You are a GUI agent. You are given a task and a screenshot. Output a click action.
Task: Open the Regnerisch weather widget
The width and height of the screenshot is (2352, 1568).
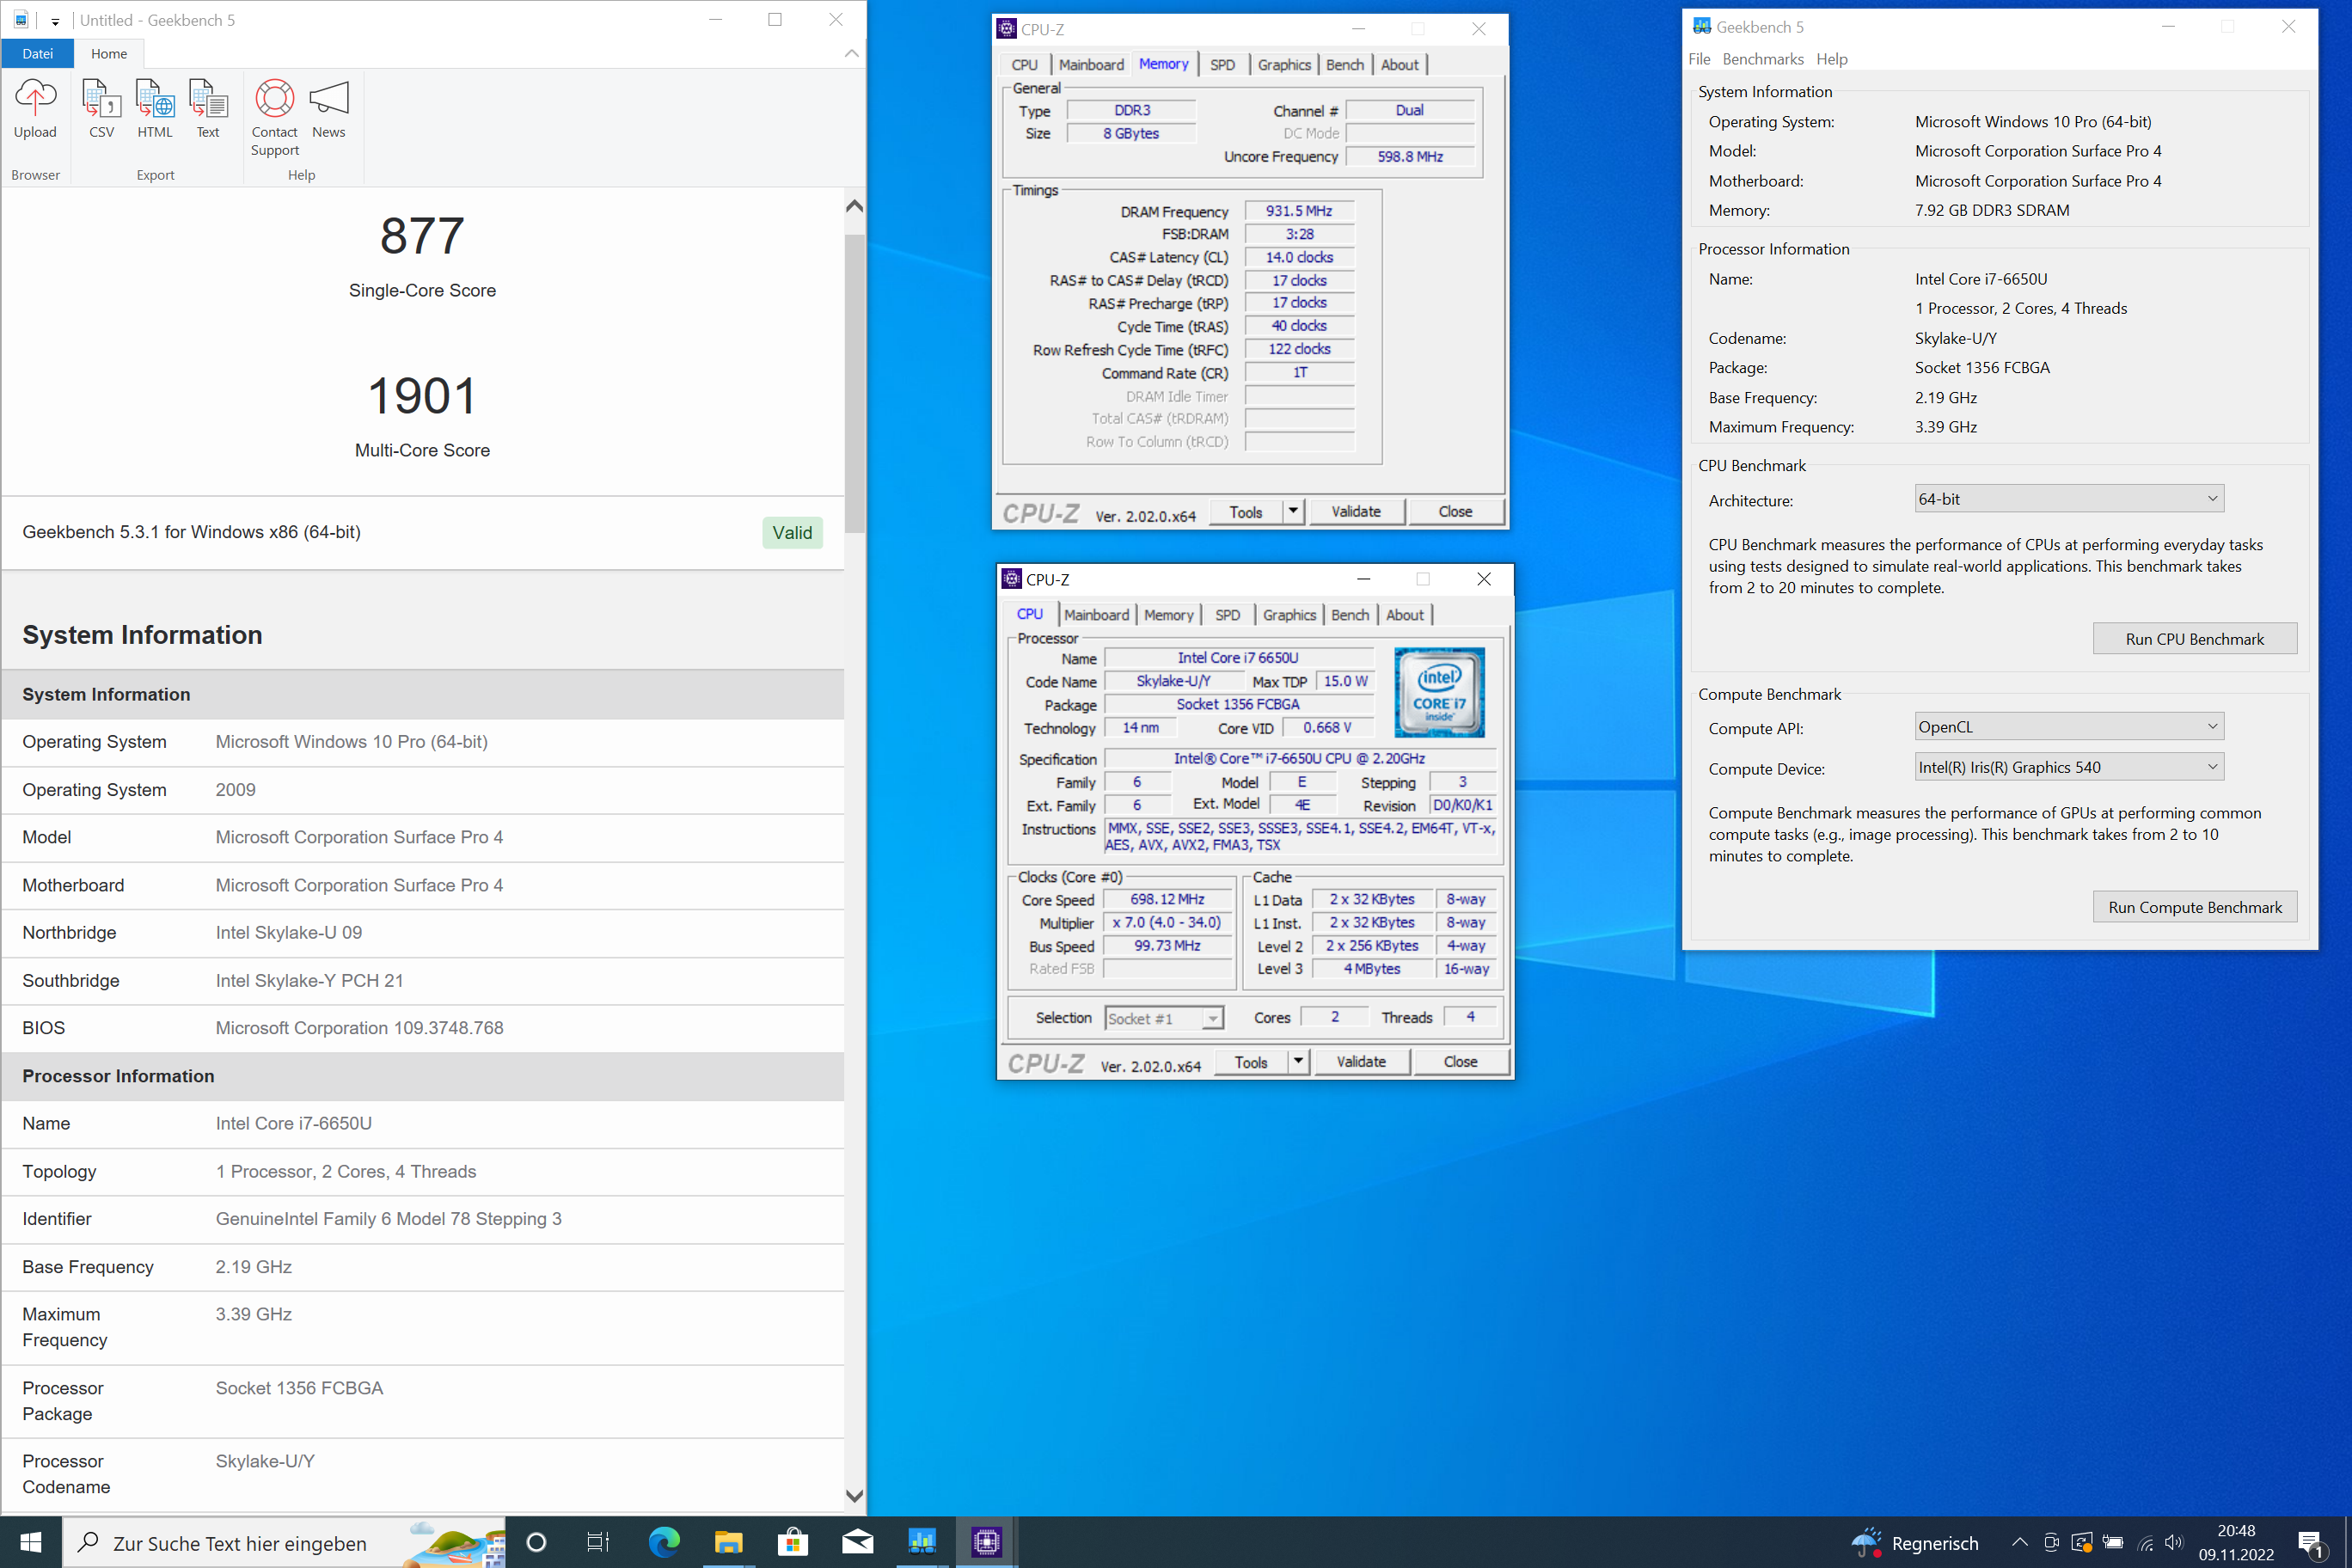1915,1543
